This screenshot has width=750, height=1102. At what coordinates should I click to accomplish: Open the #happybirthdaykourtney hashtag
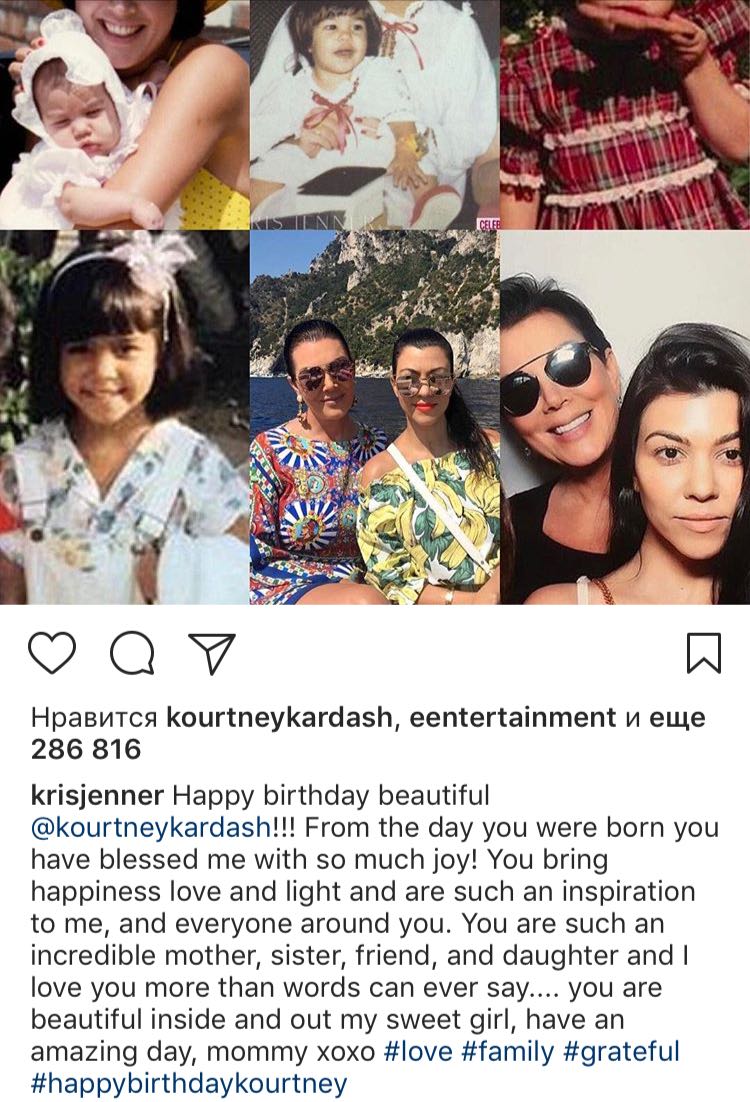click(189, 1083)
